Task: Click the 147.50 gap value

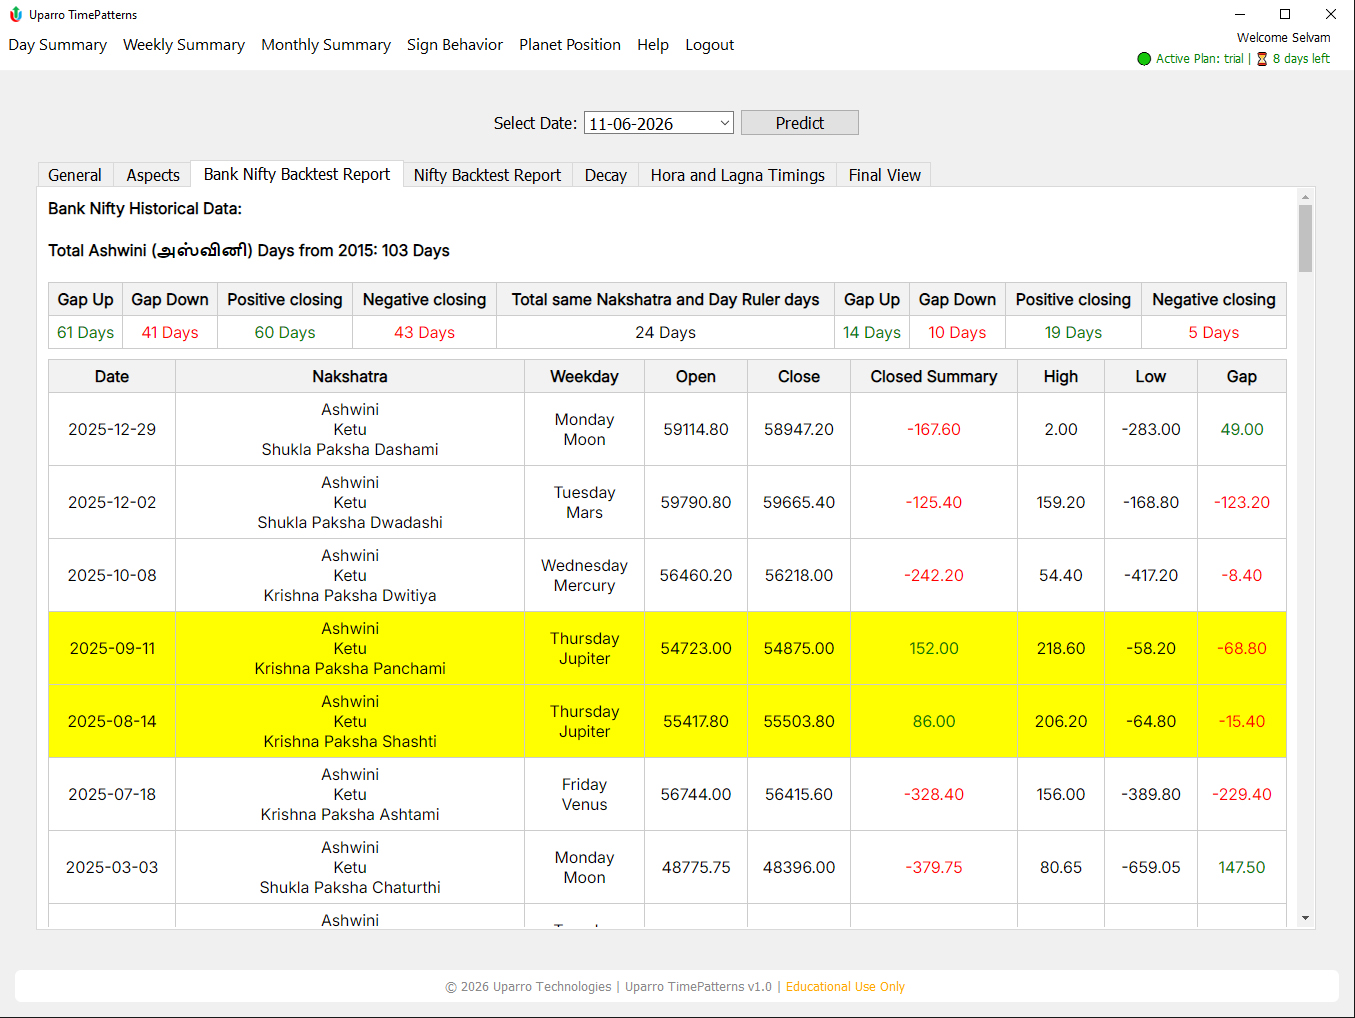Action: (x=1242, y=867)
